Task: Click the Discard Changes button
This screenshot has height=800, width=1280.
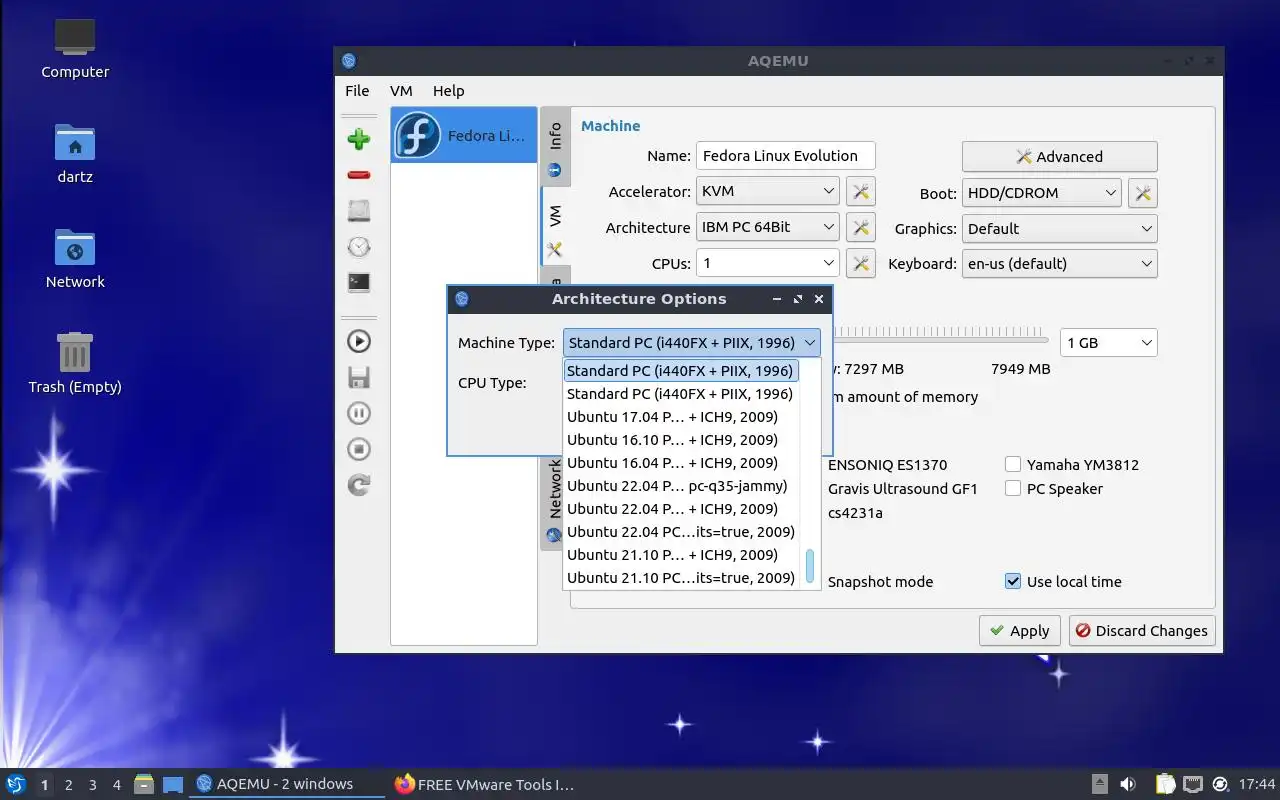Action: (x=1142, y=631)
